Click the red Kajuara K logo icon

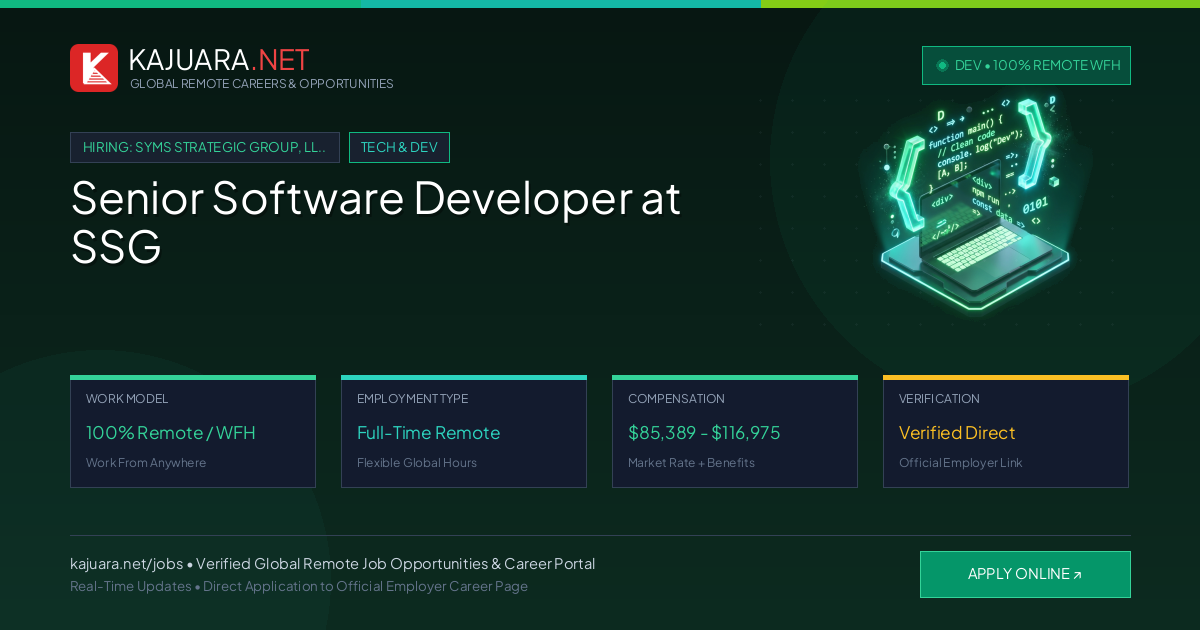tap(94, 68)
